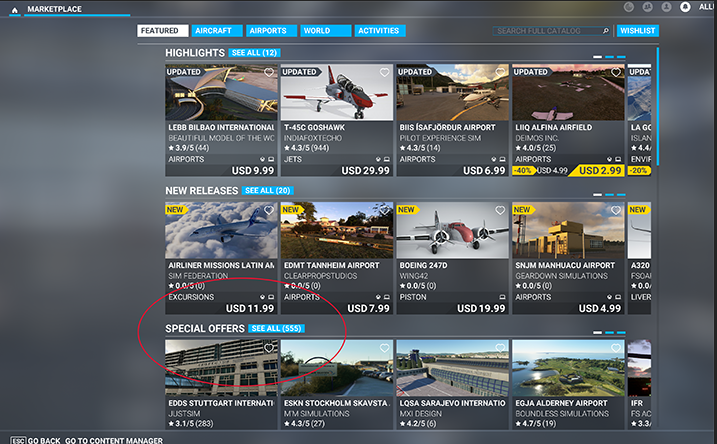Click See All (20) for New Releases

click(268, 191)
